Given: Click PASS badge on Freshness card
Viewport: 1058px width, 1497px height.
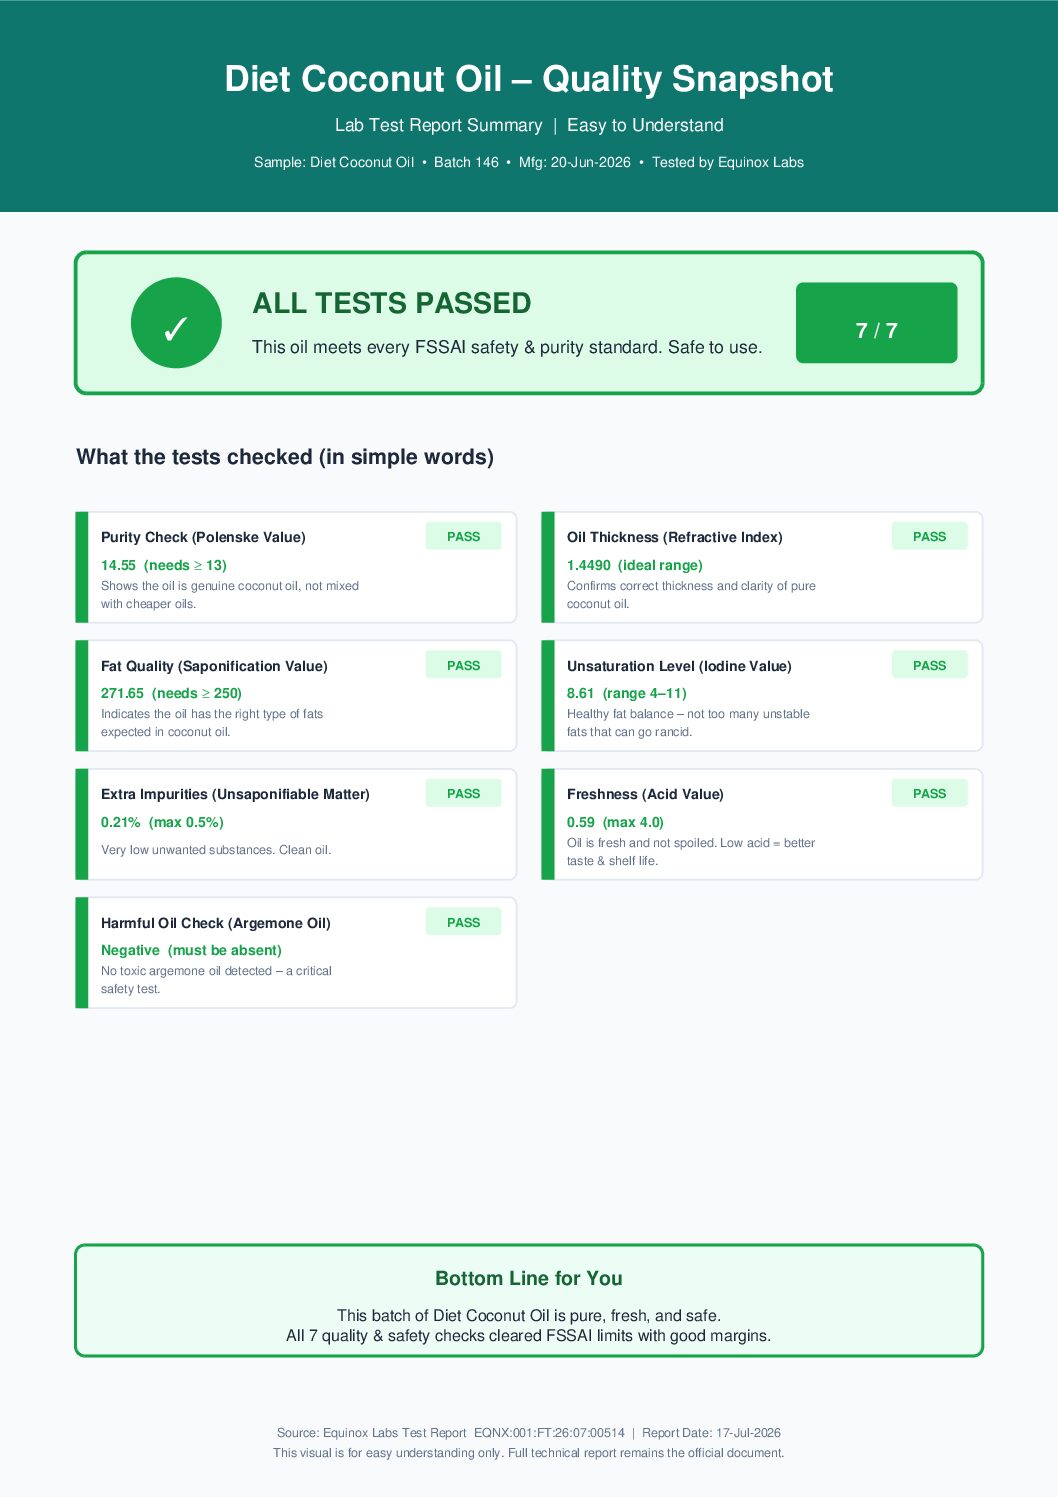Looking at the screenshot, I should (929, 793).
